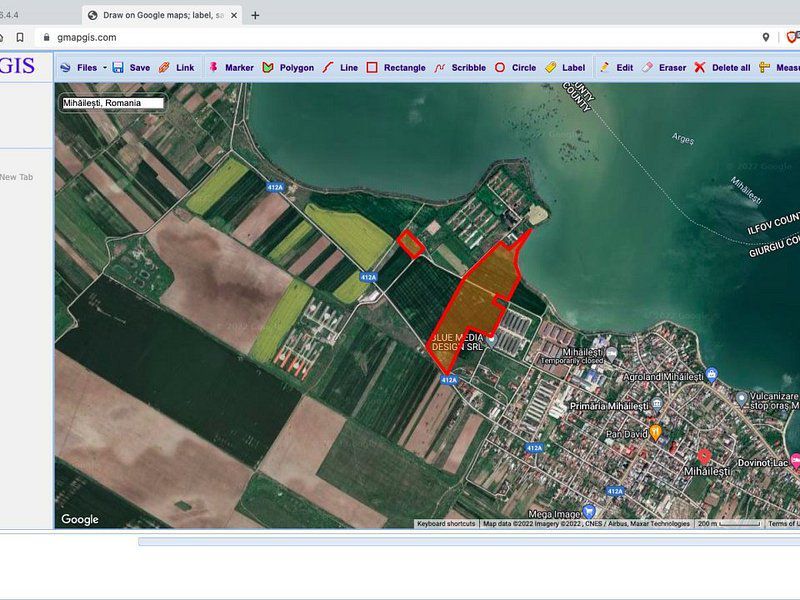The image size is (800, 600).
Task: Click the Keyboard shortcuts map link
Action: tap(446, 524)
